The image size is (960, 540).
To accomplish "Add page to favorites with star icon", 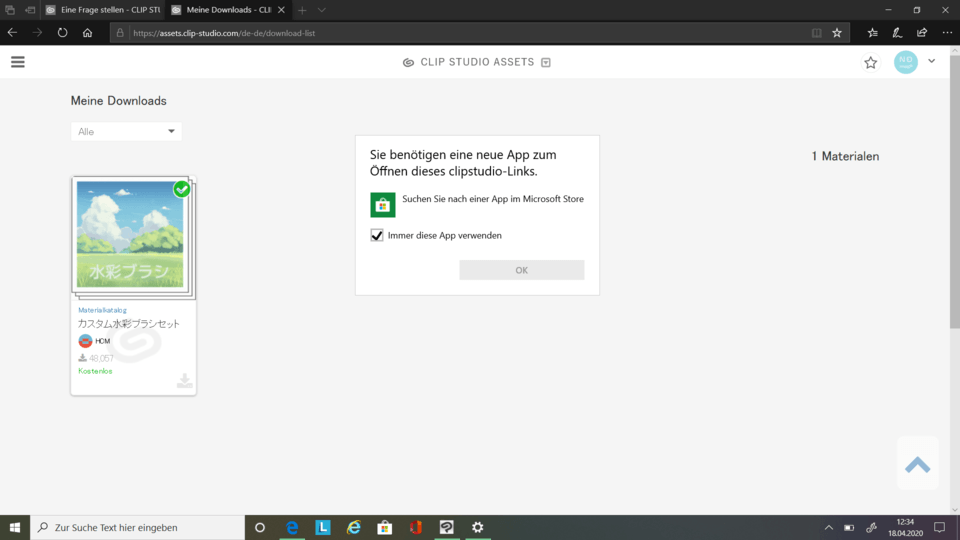I will click(837, 33).
